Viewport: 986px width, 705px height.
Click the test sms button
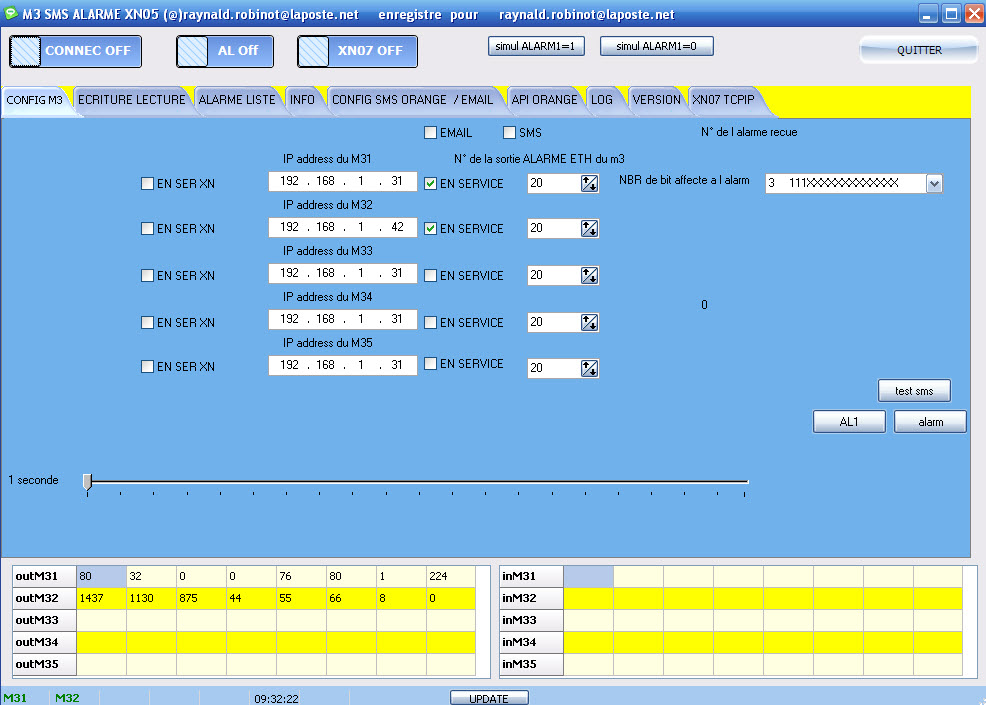click(x=914, y=391)
